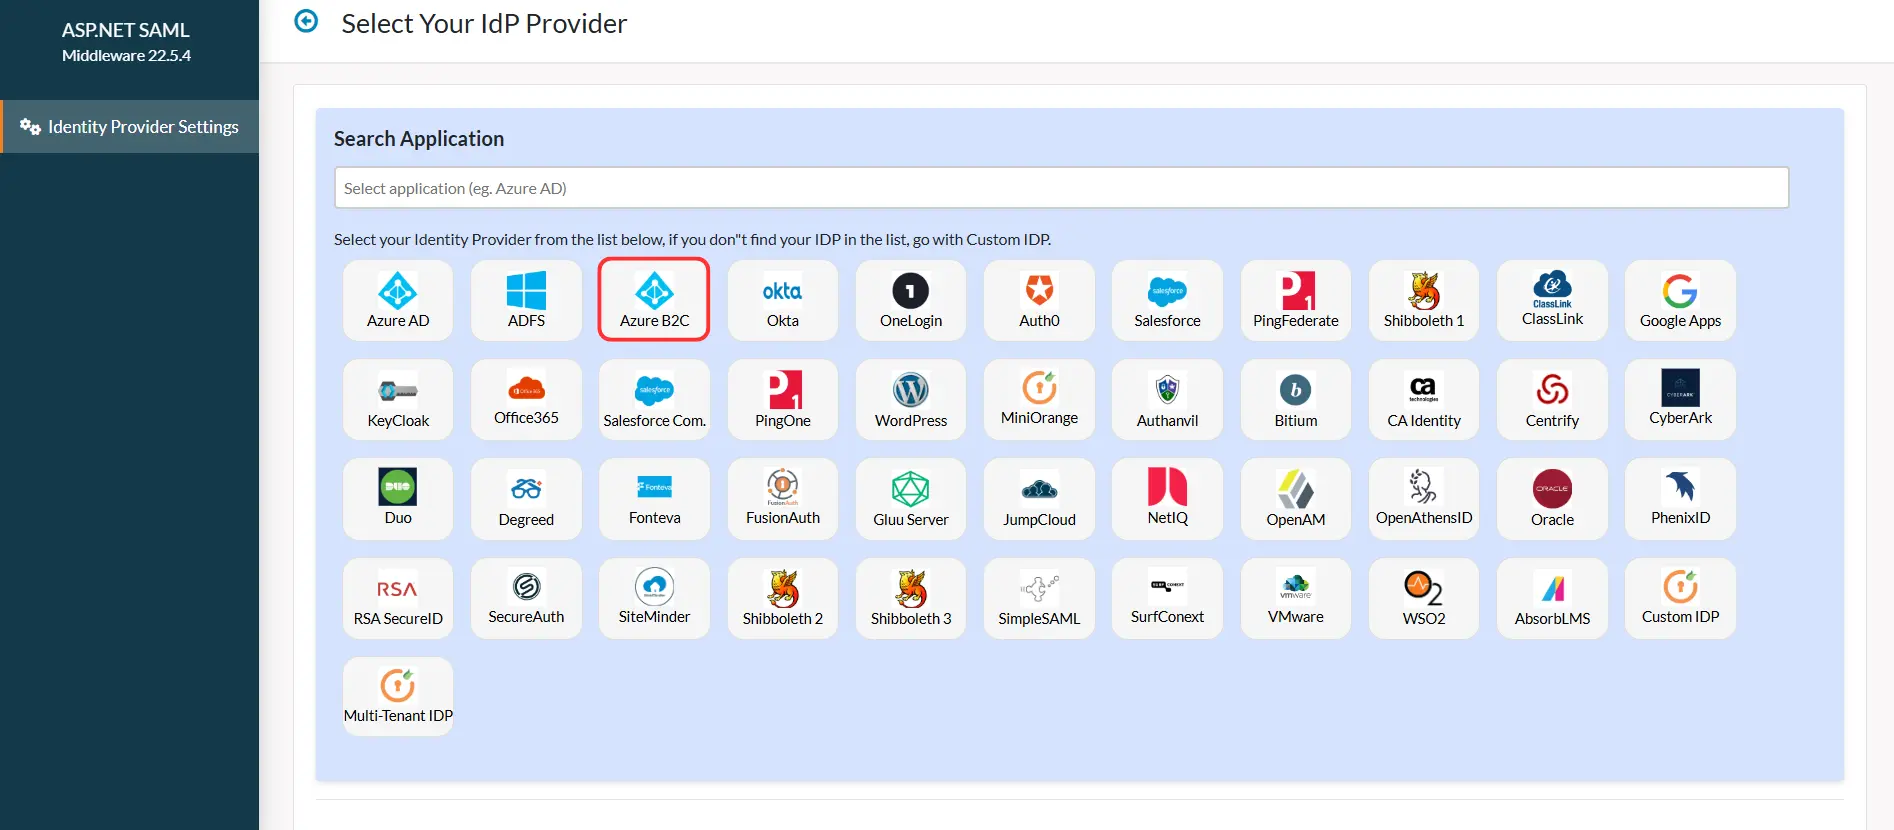Open Identity Provider Settings in sidebar
Image resolution: width=1894 pixels, height=830 pixels.
pos(130,127)
